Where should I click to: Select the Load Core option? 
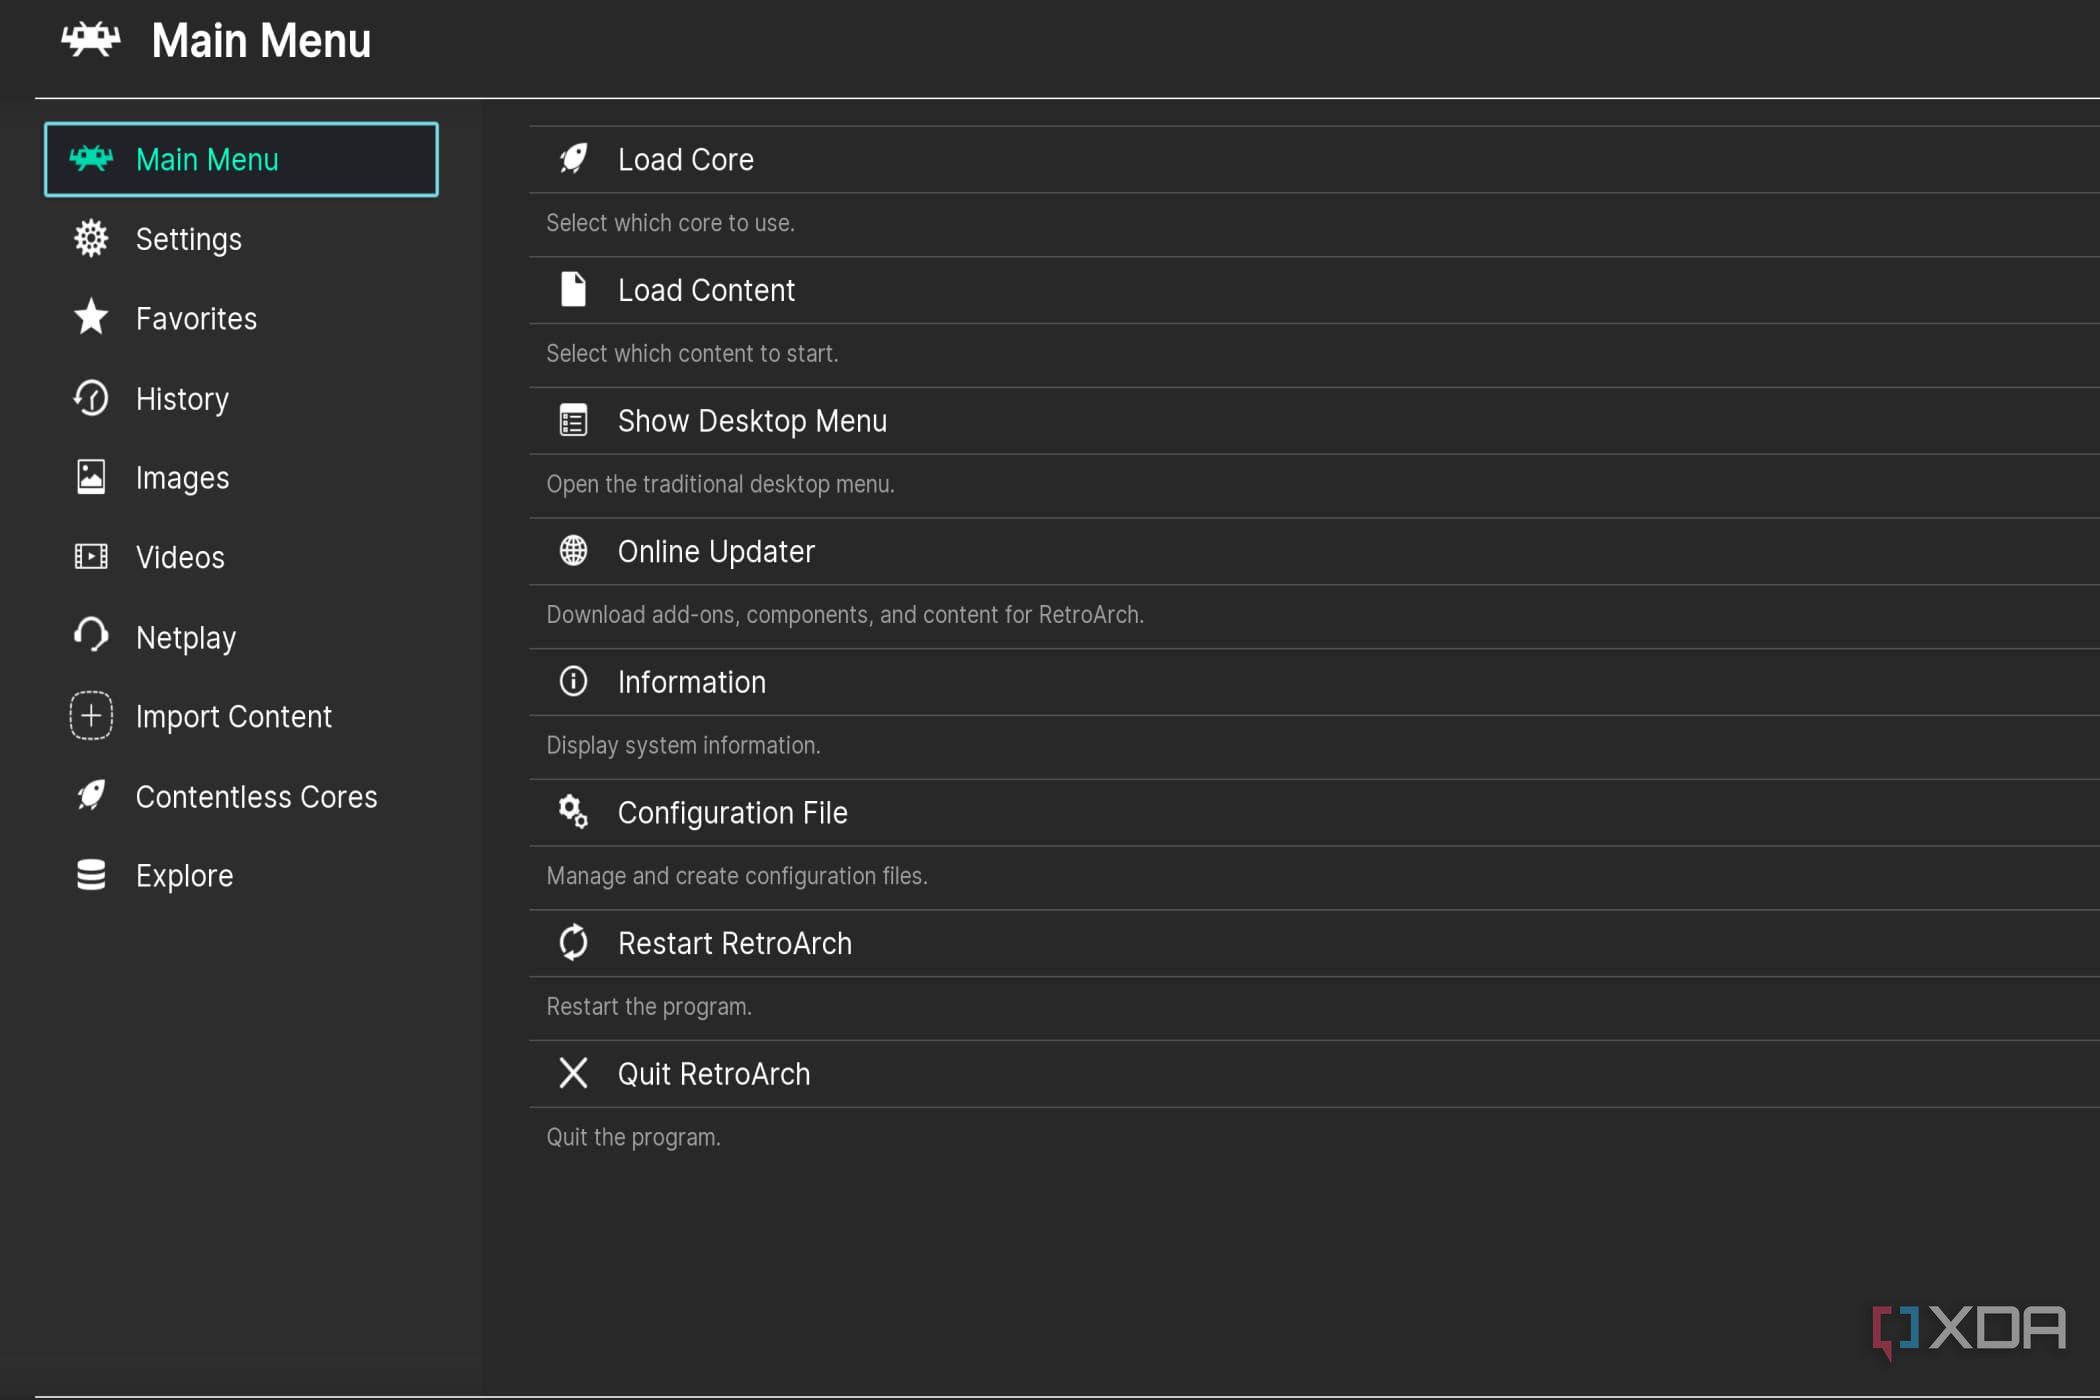coord(1314,159)
